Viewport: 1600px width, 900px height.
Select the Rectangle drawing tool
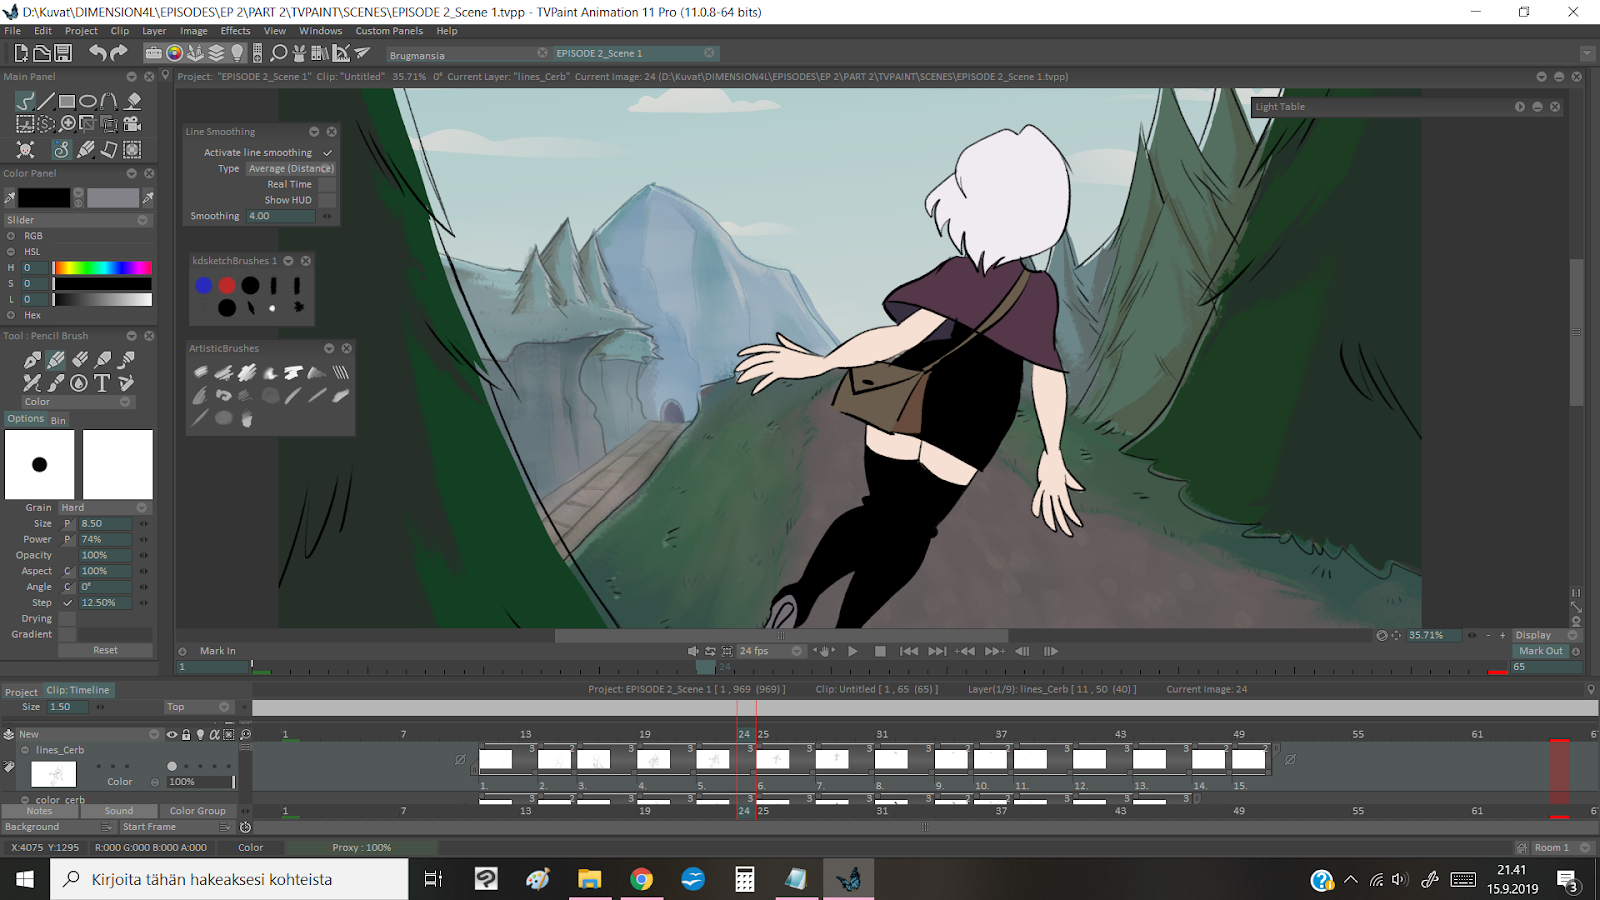point(66,100)
